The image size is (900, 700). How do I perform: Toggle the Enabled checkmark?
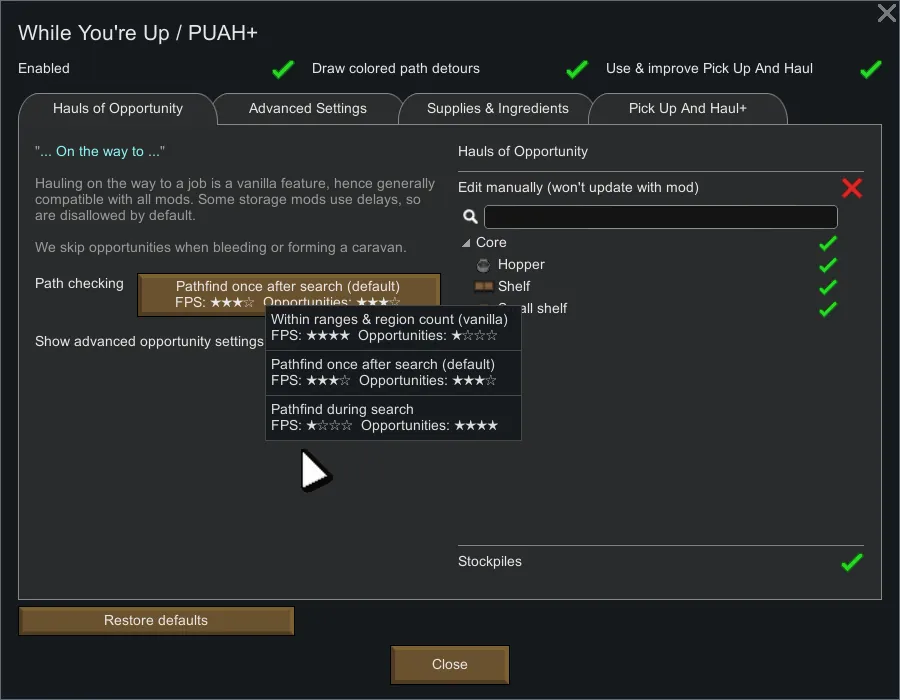283,69
